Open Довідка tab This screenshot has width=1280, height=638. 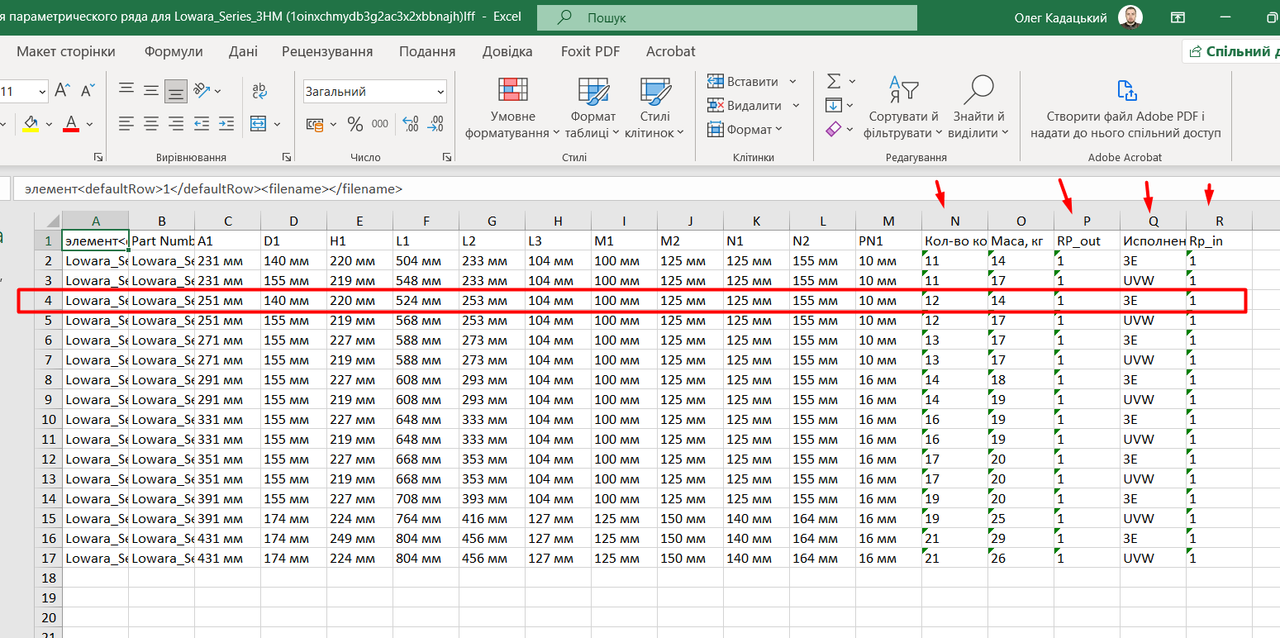coord(508,51)
